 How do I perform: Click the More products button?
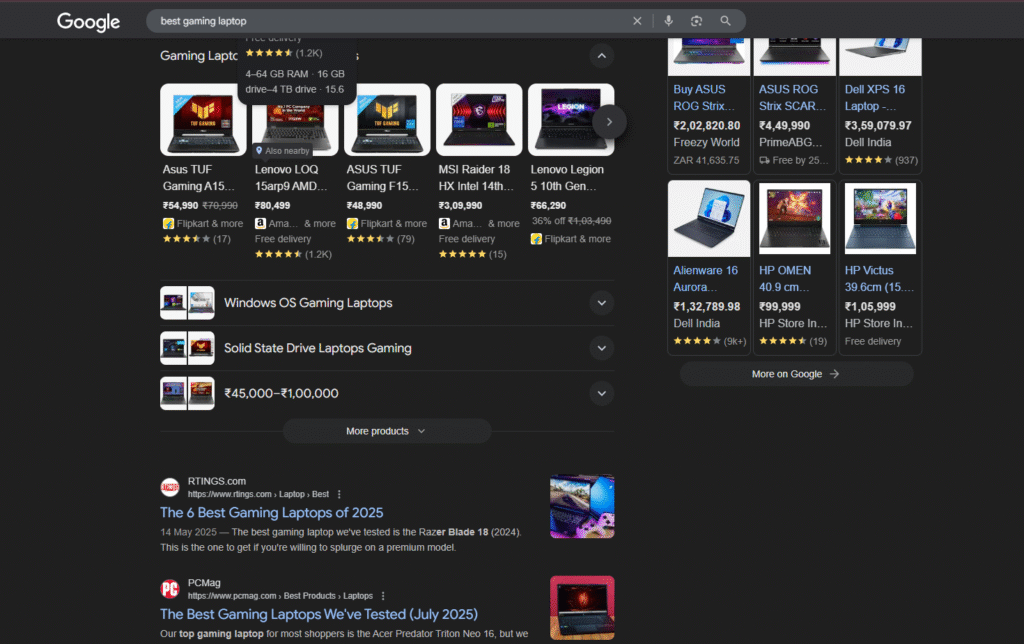point(387,431)
